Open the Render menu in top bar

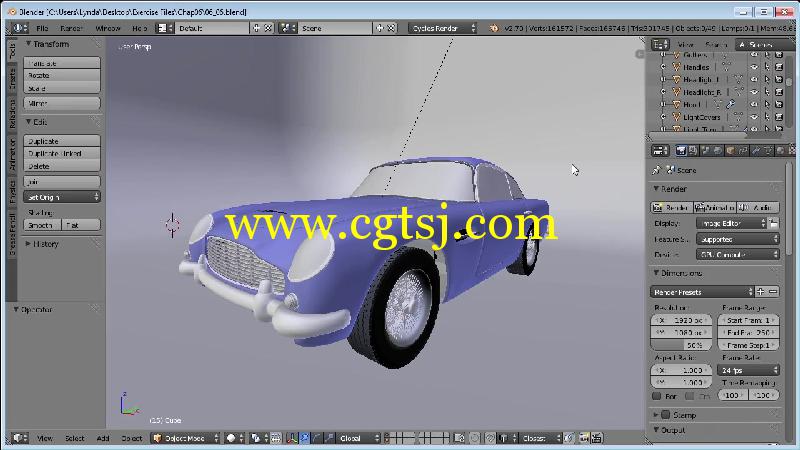click(71, 28)
